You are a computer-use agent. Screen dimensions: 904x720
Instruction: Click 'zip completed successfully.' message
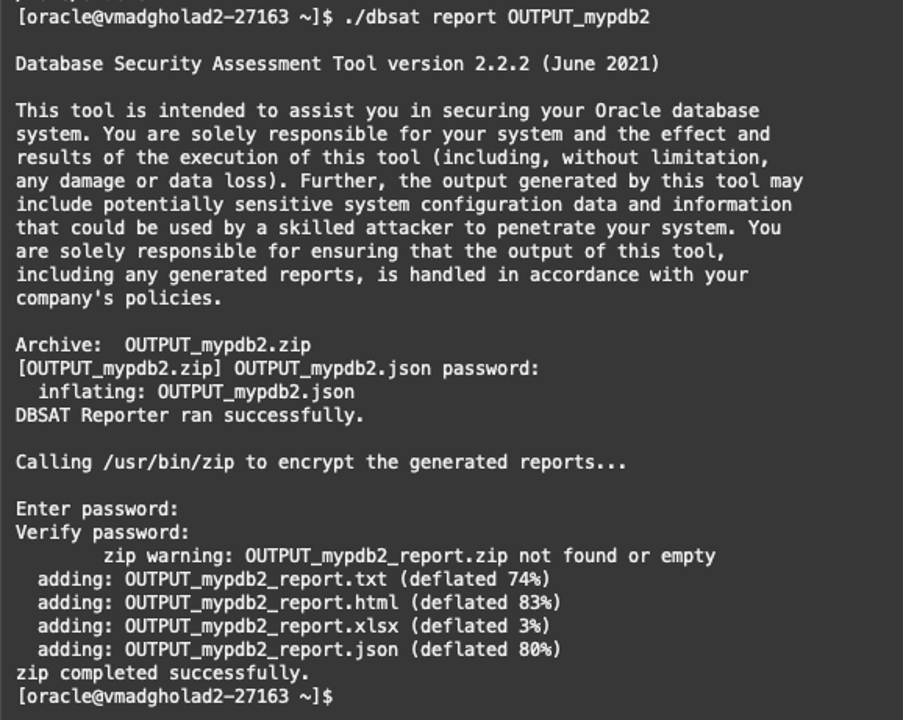(163, 673)
